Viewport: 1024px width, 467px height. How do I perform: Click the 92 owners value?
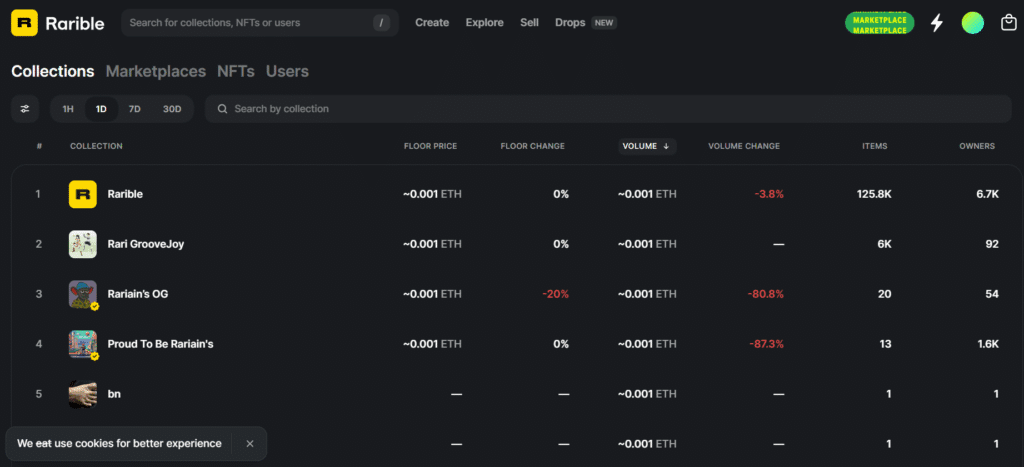tap(992, 244)
